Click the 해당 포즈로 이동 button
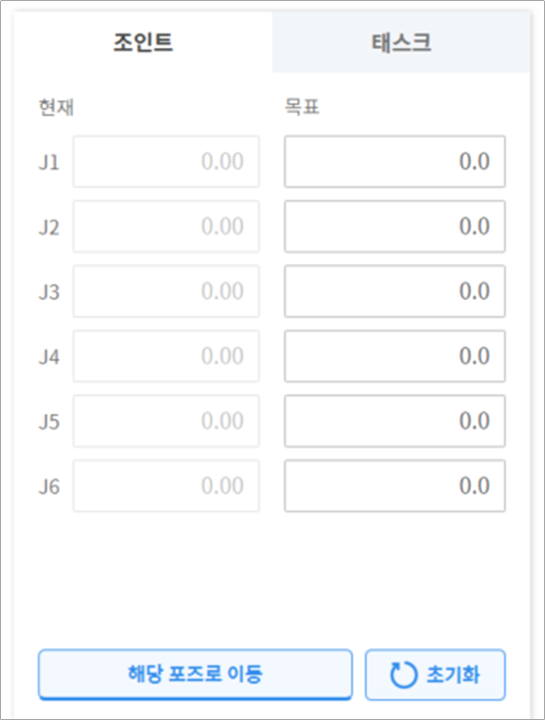 (x=195, y=674)
